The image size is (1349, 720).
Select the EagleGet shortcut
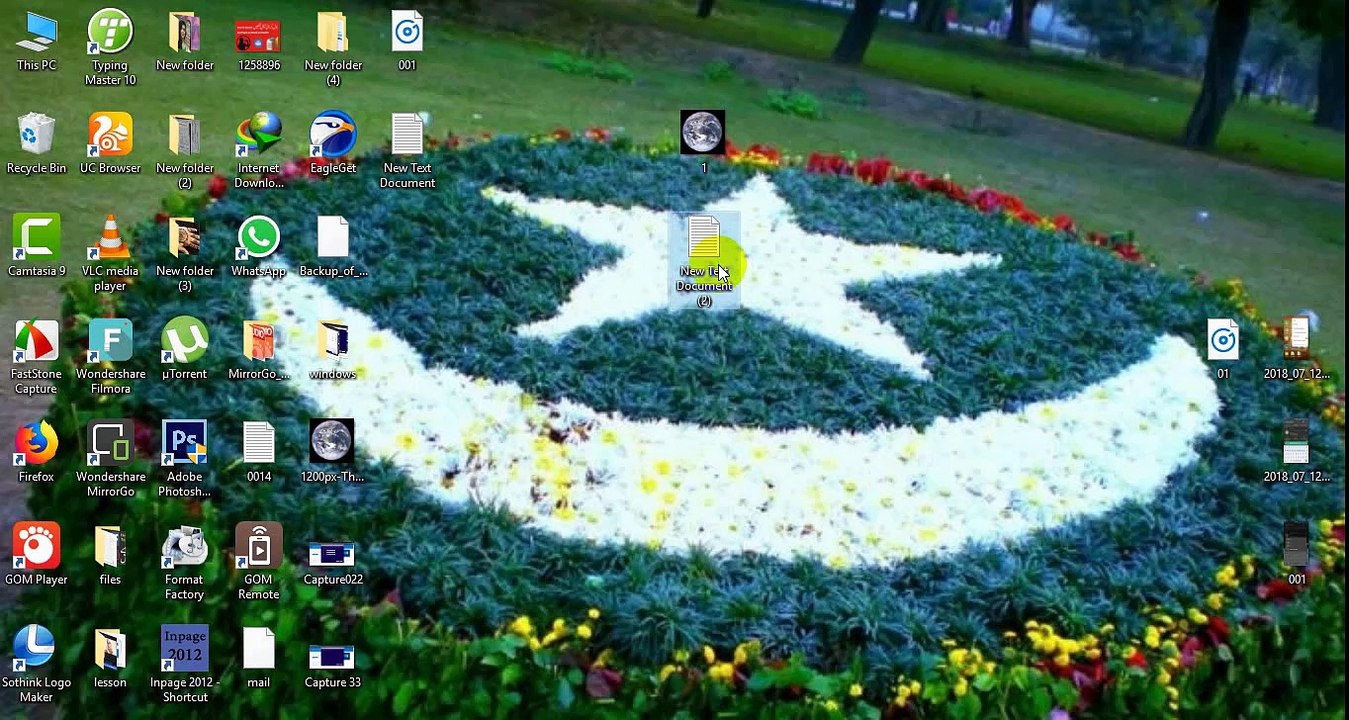(333, 144)
